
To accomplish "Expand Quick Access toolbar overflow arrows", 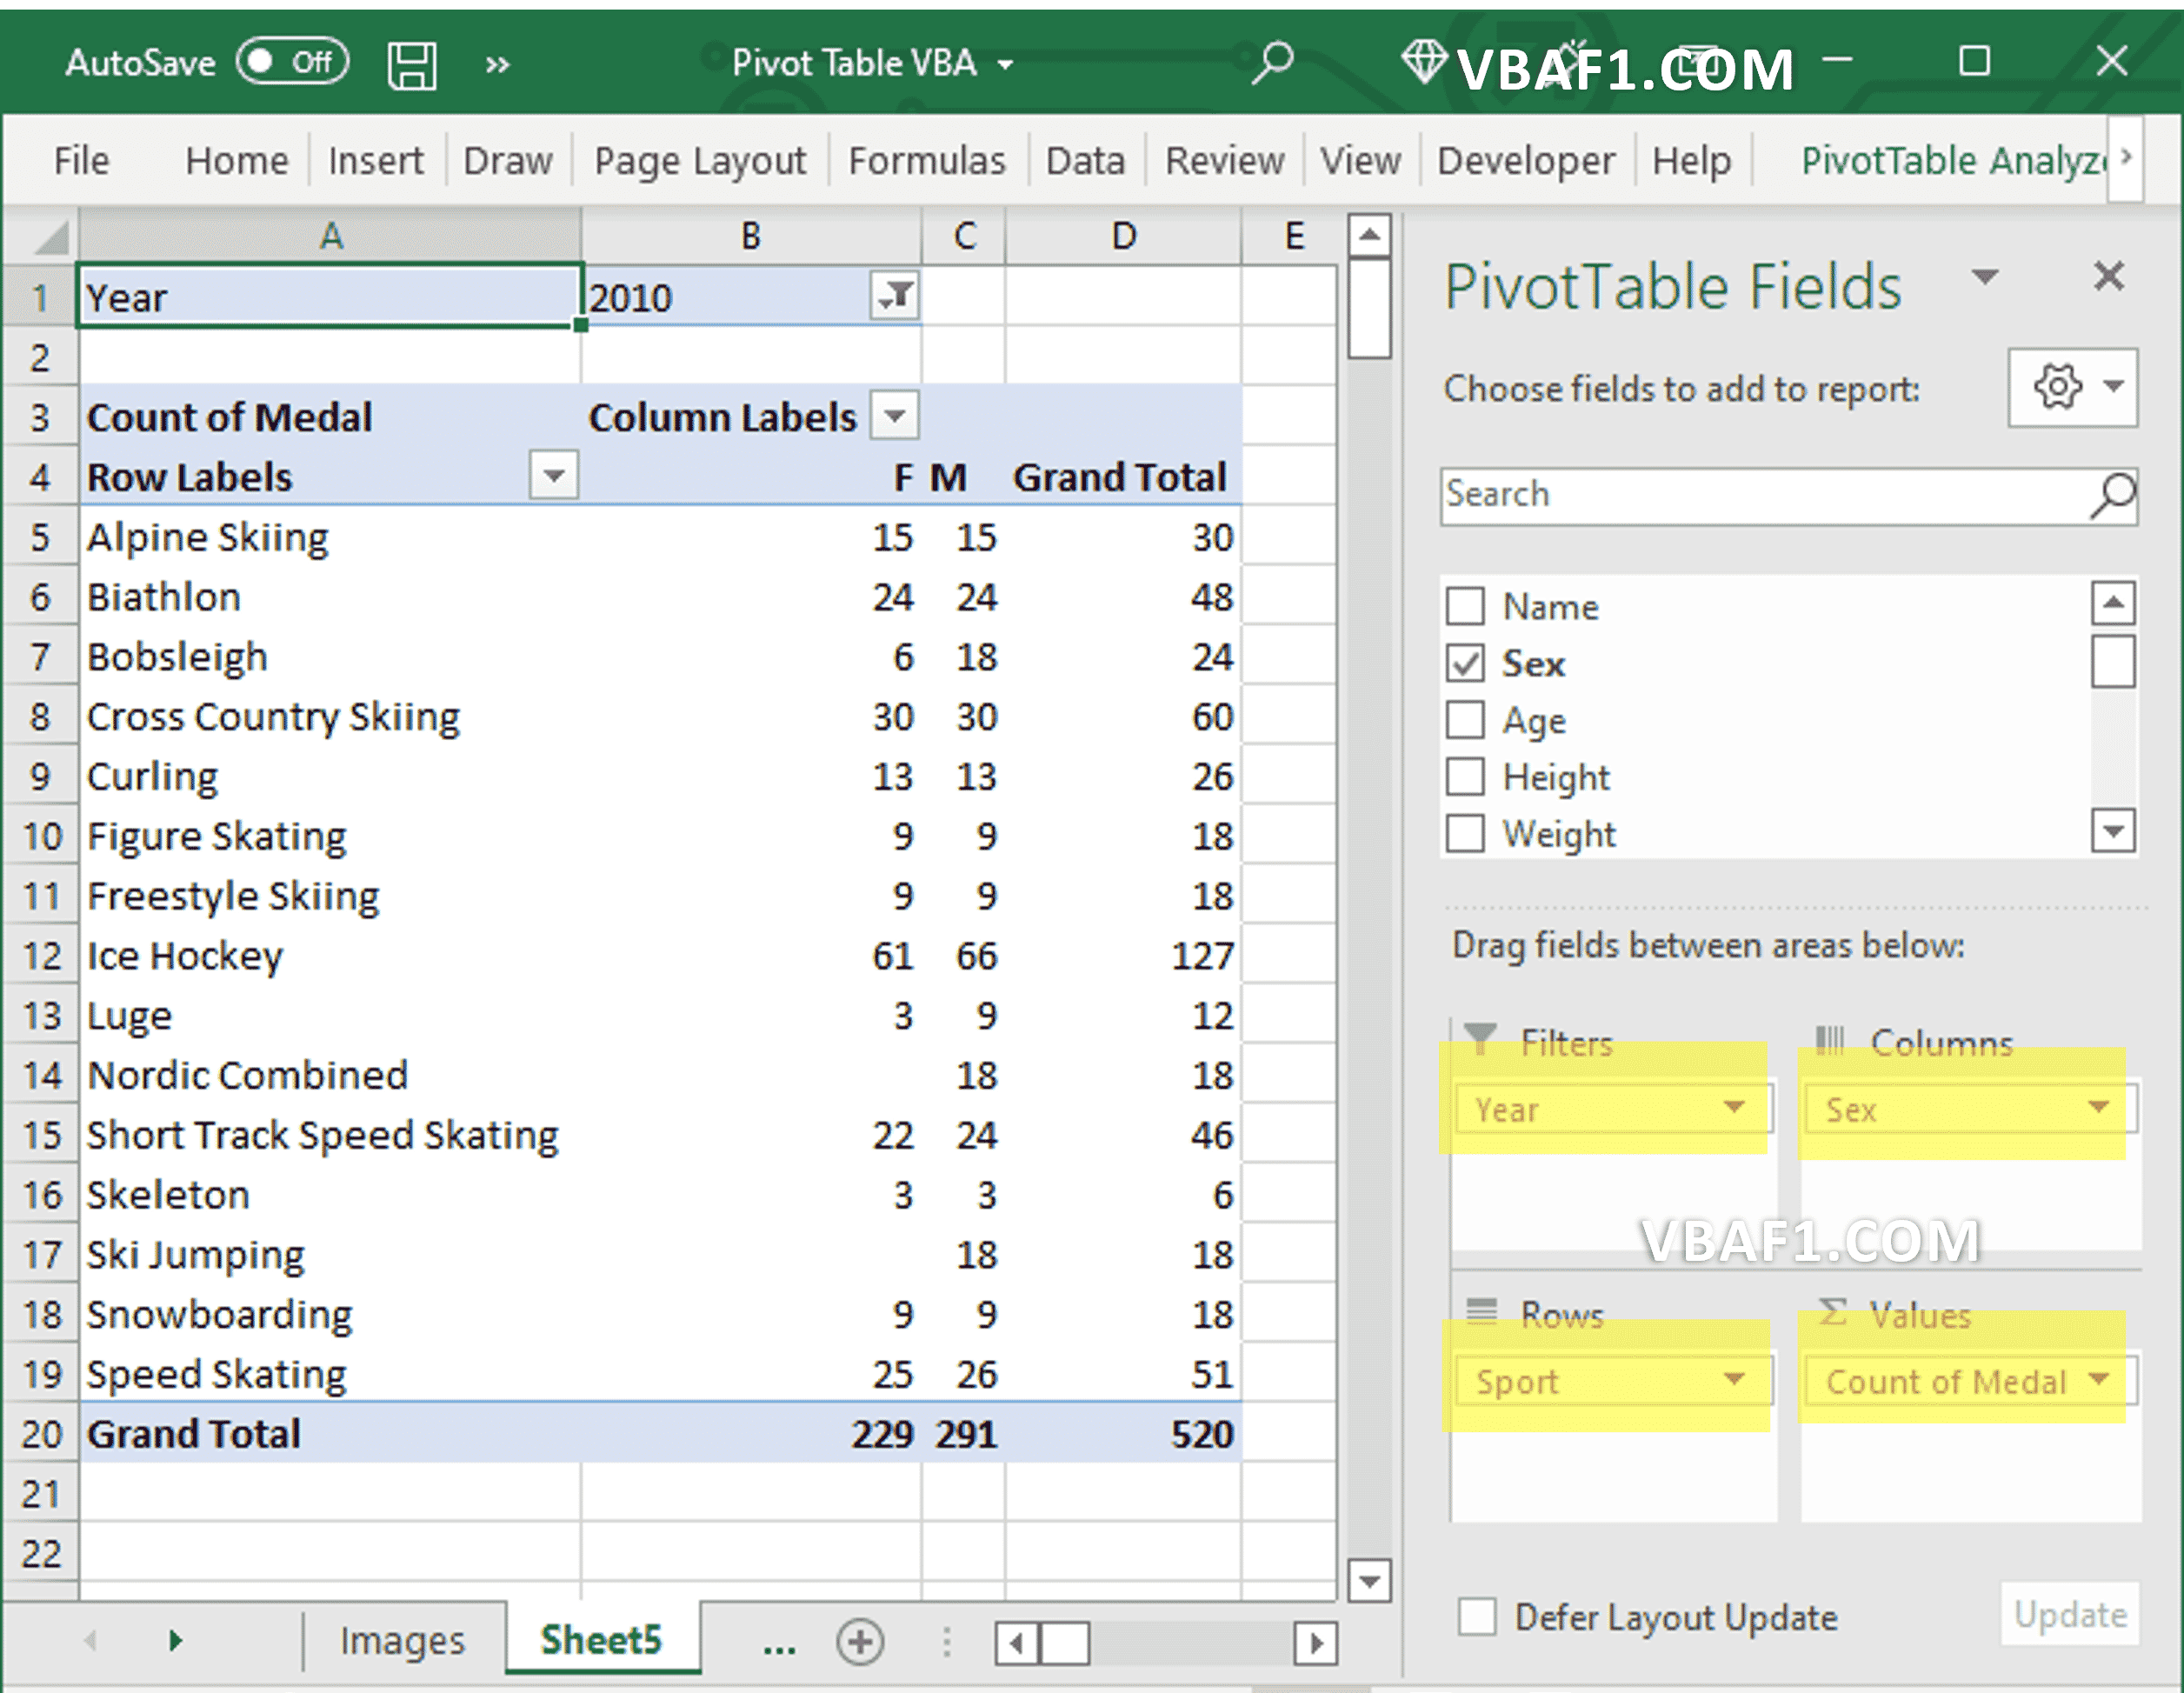I will tap(497, 66).
